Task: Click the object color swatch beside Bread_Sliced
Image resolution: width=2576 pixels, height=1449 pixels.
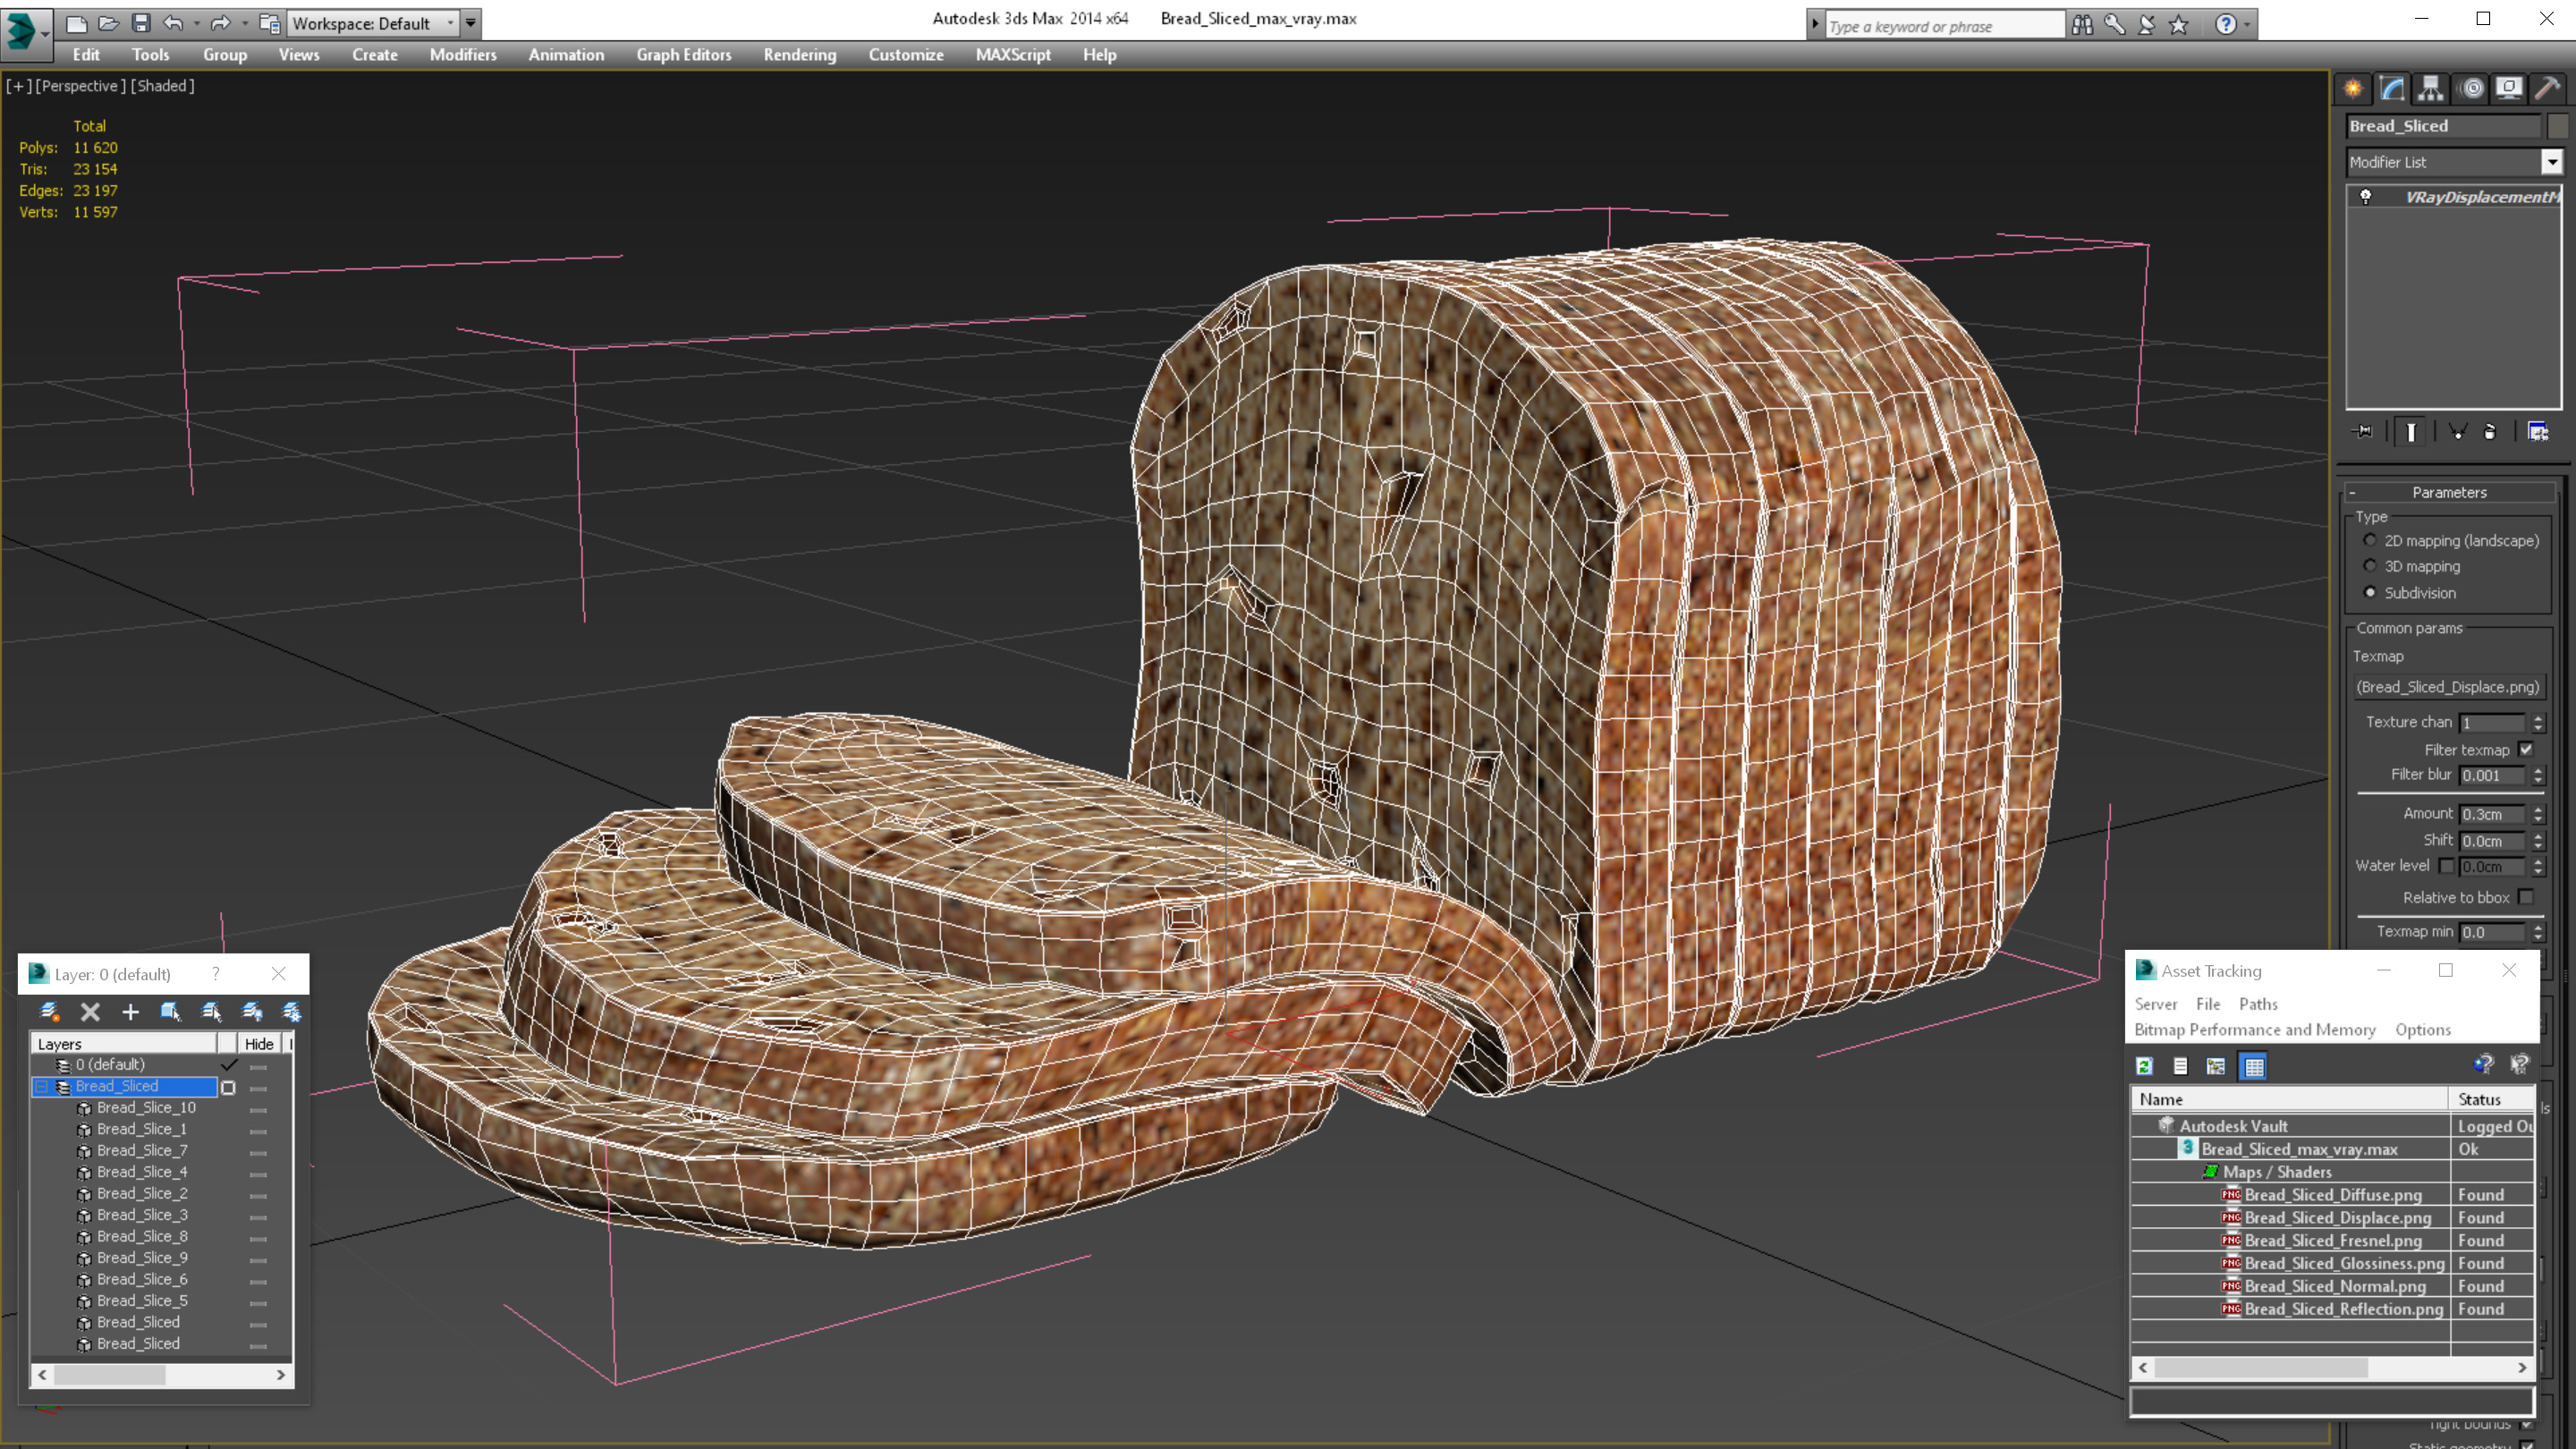Action: coord(2557,126)
